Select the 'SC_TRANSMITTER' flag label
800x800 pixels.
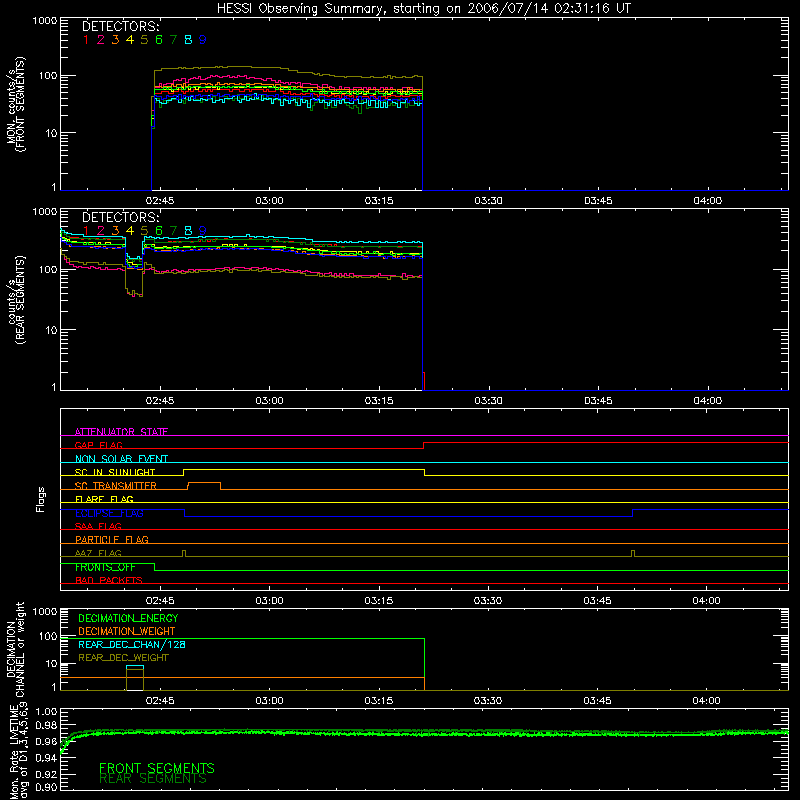[116, 486]
